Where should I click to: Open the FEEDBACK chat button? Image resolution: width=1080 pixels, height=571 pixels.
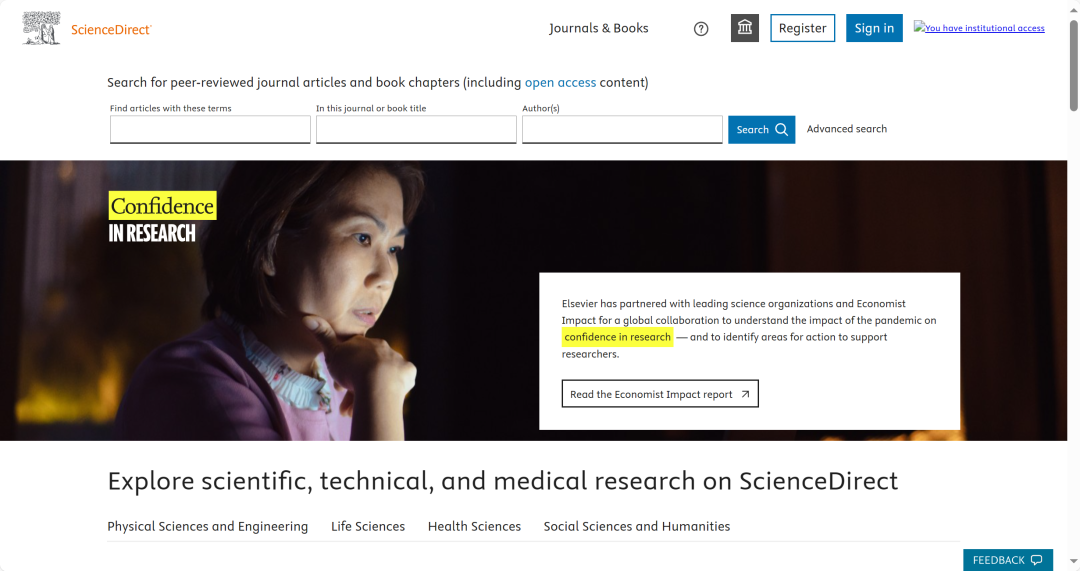tap(1007, 560)
